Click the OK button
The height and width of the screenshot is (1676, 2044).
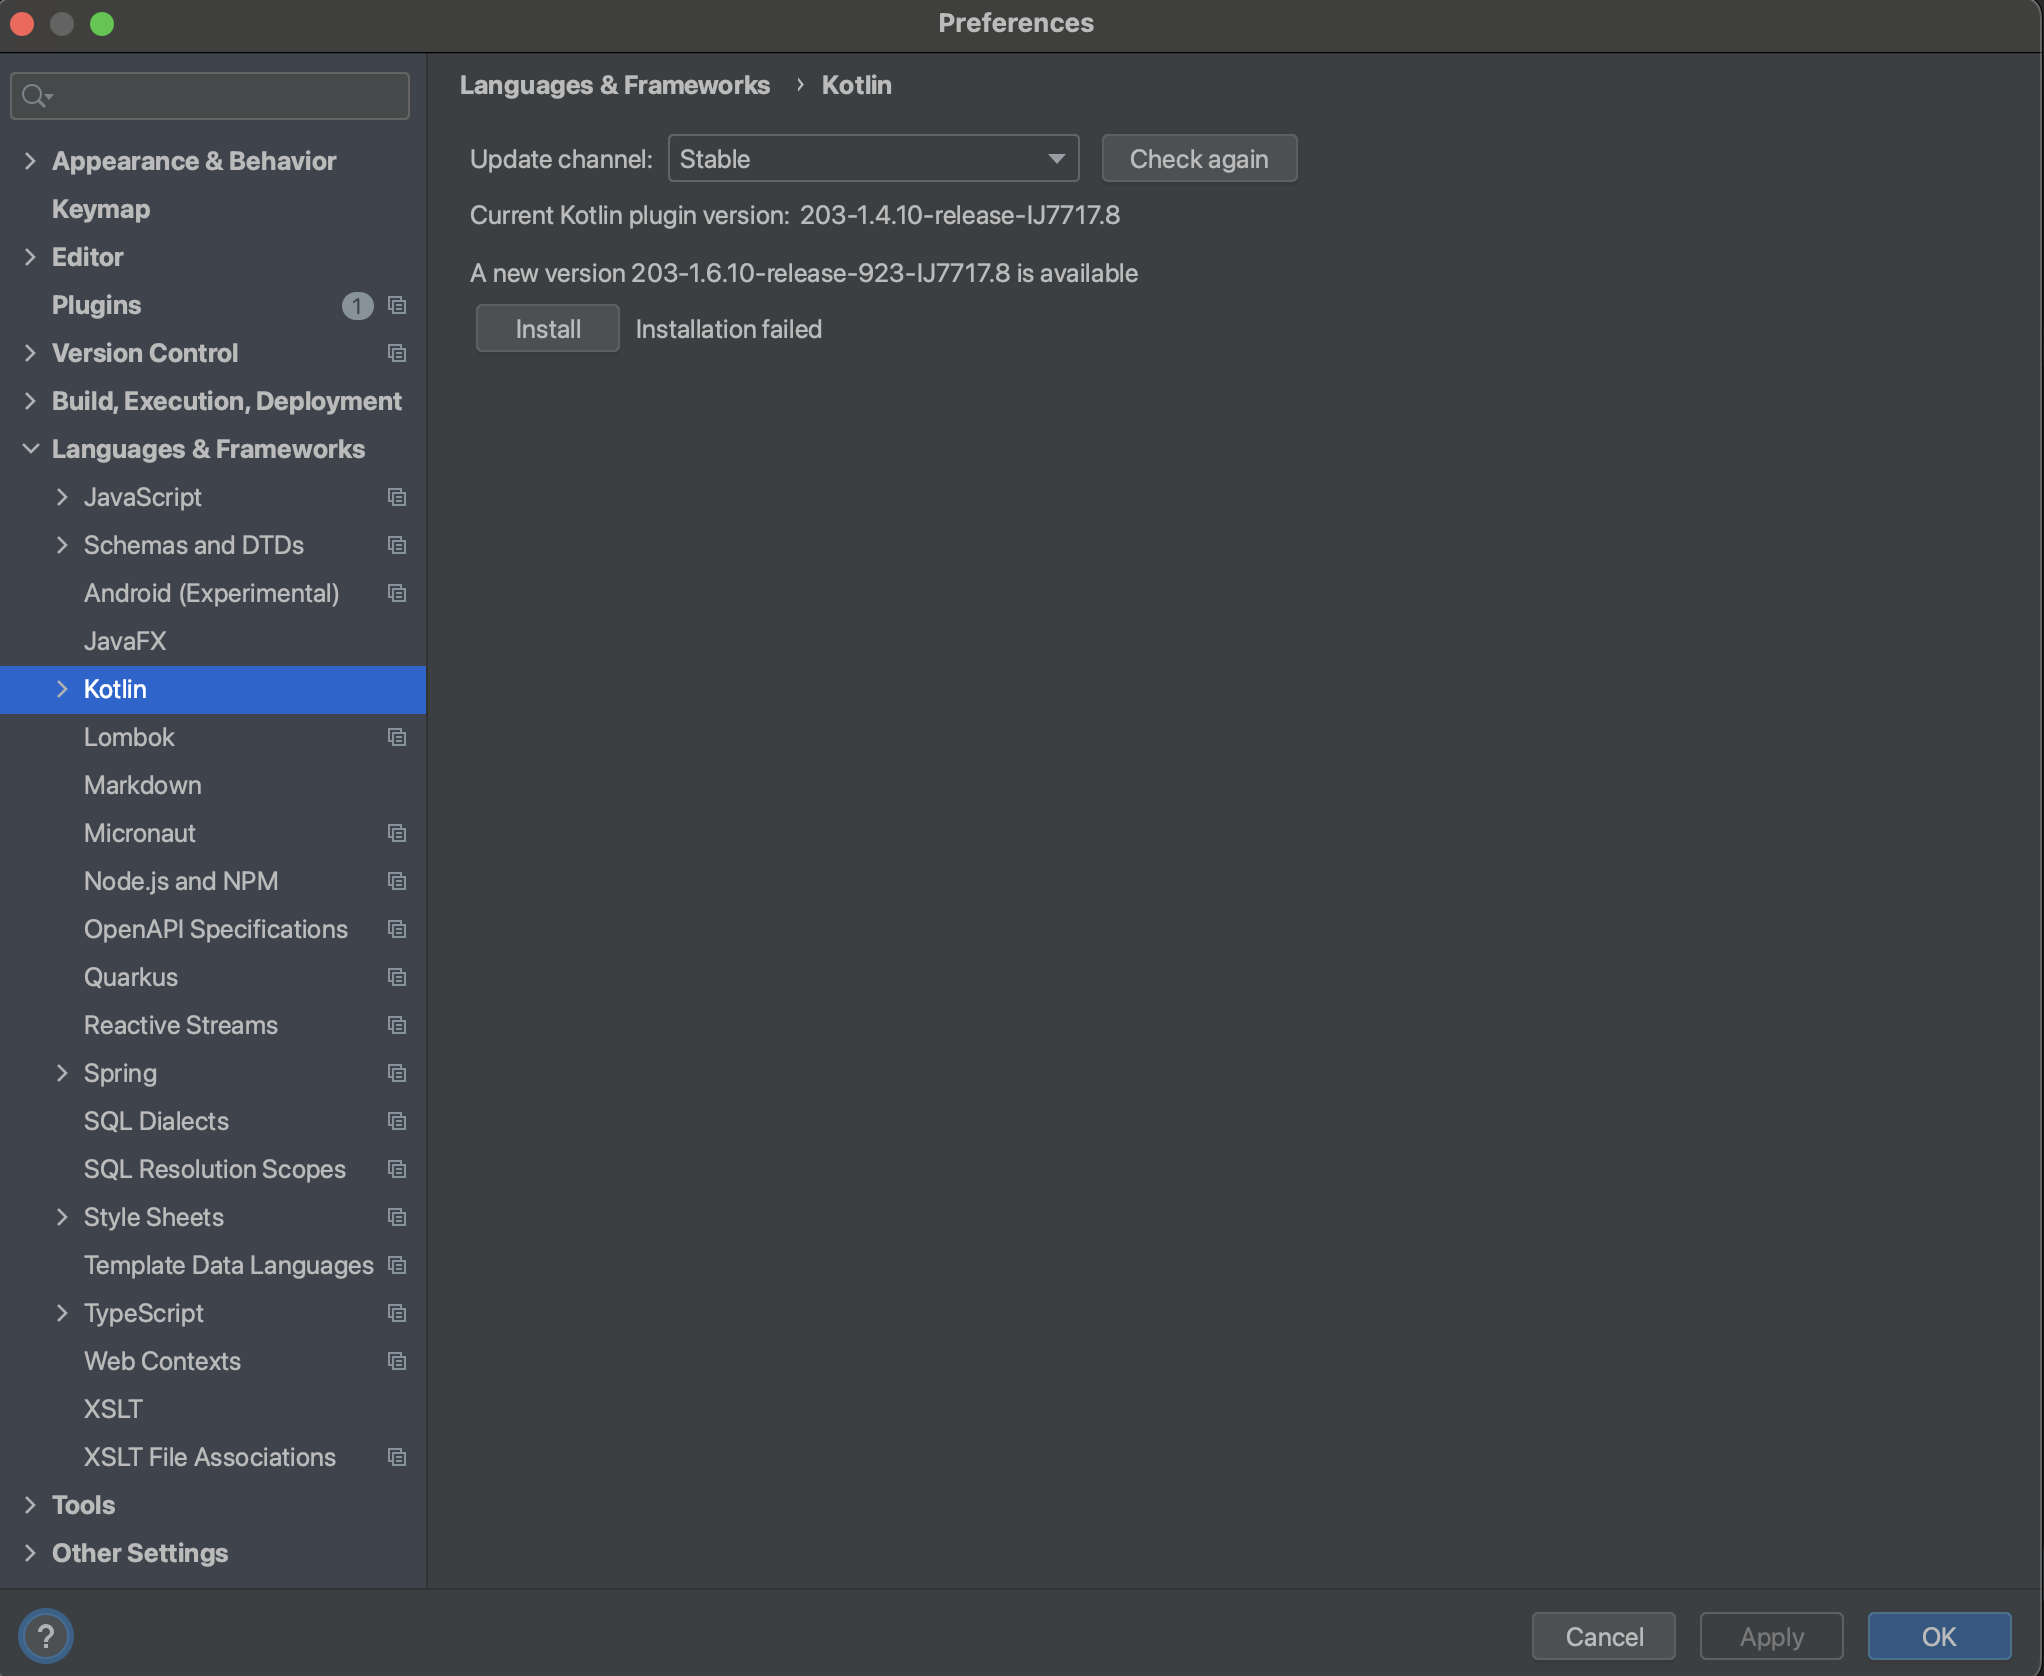[1938, 1636]
